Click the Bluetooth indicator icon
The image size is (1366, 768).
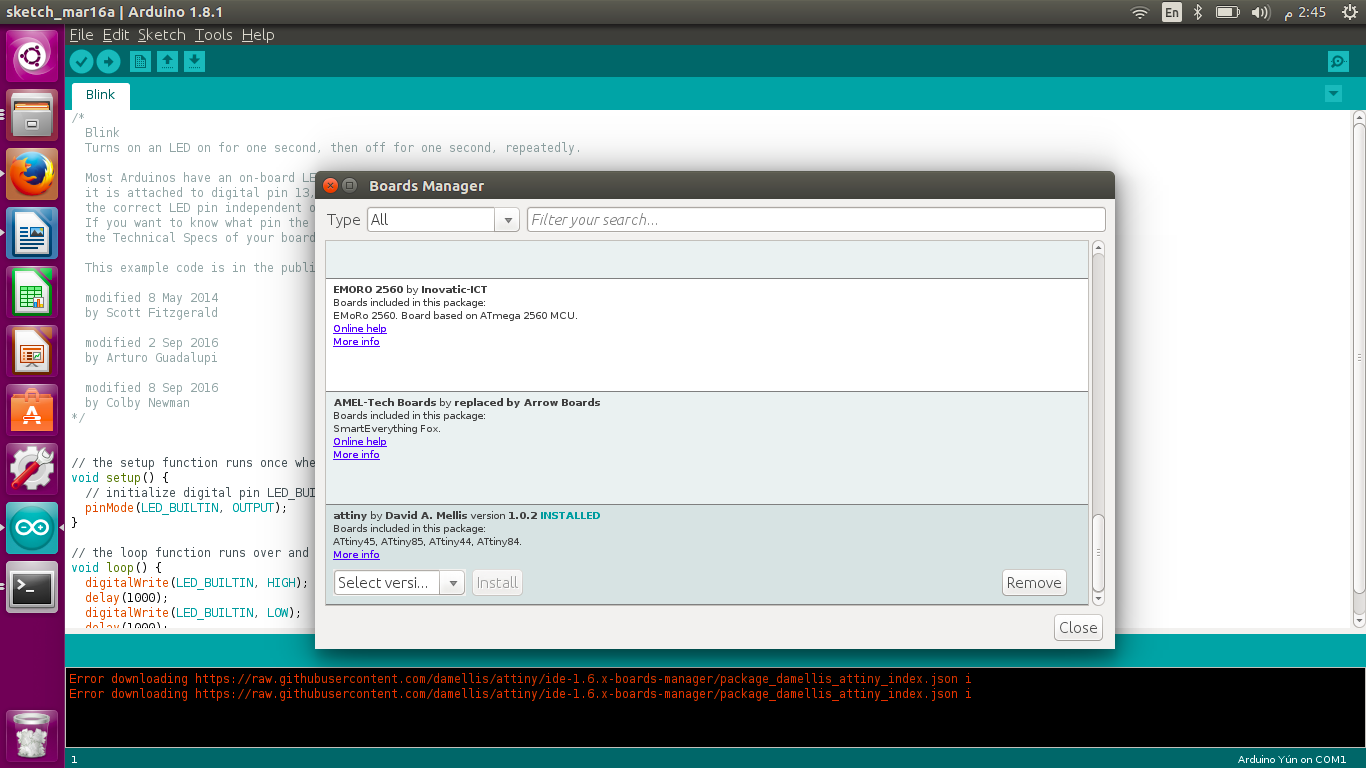point(1198,12)
